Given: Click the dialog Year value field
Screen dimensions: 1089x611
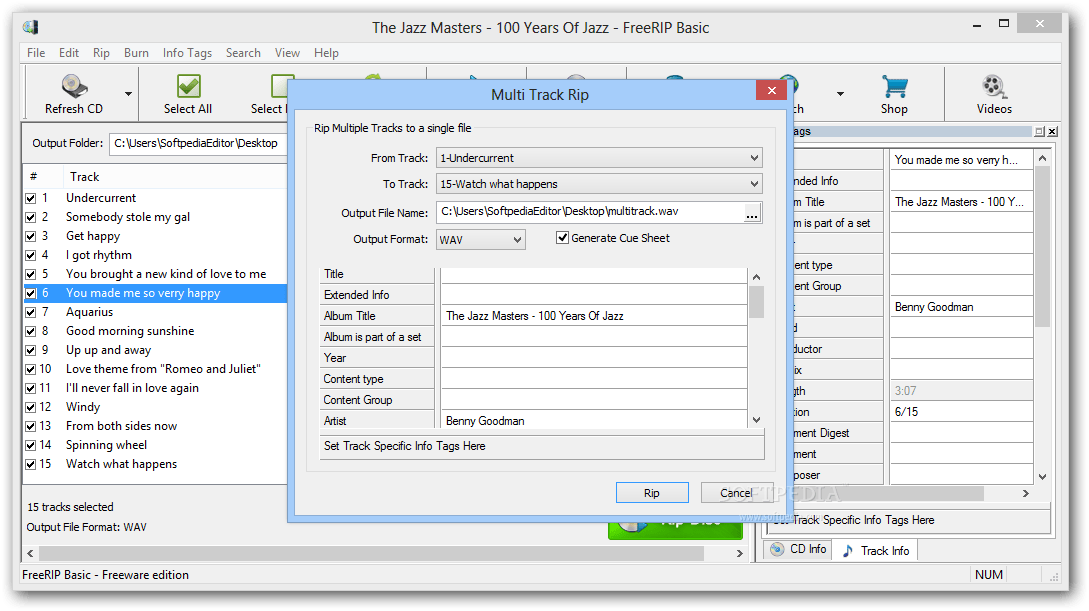Looking at the screenshot, I should (595, 358).
